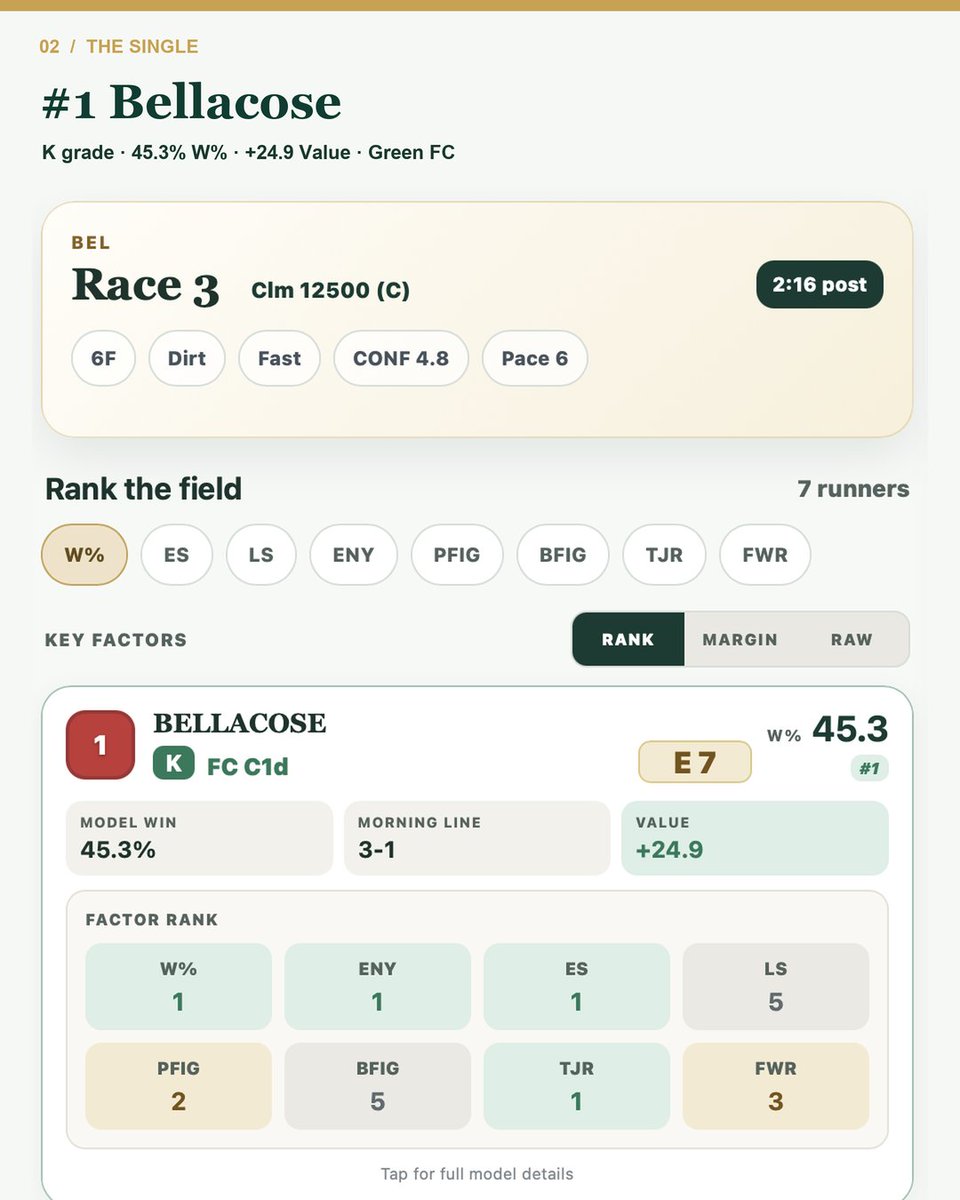Tap for full model details link

click(x=477, y=1173)
